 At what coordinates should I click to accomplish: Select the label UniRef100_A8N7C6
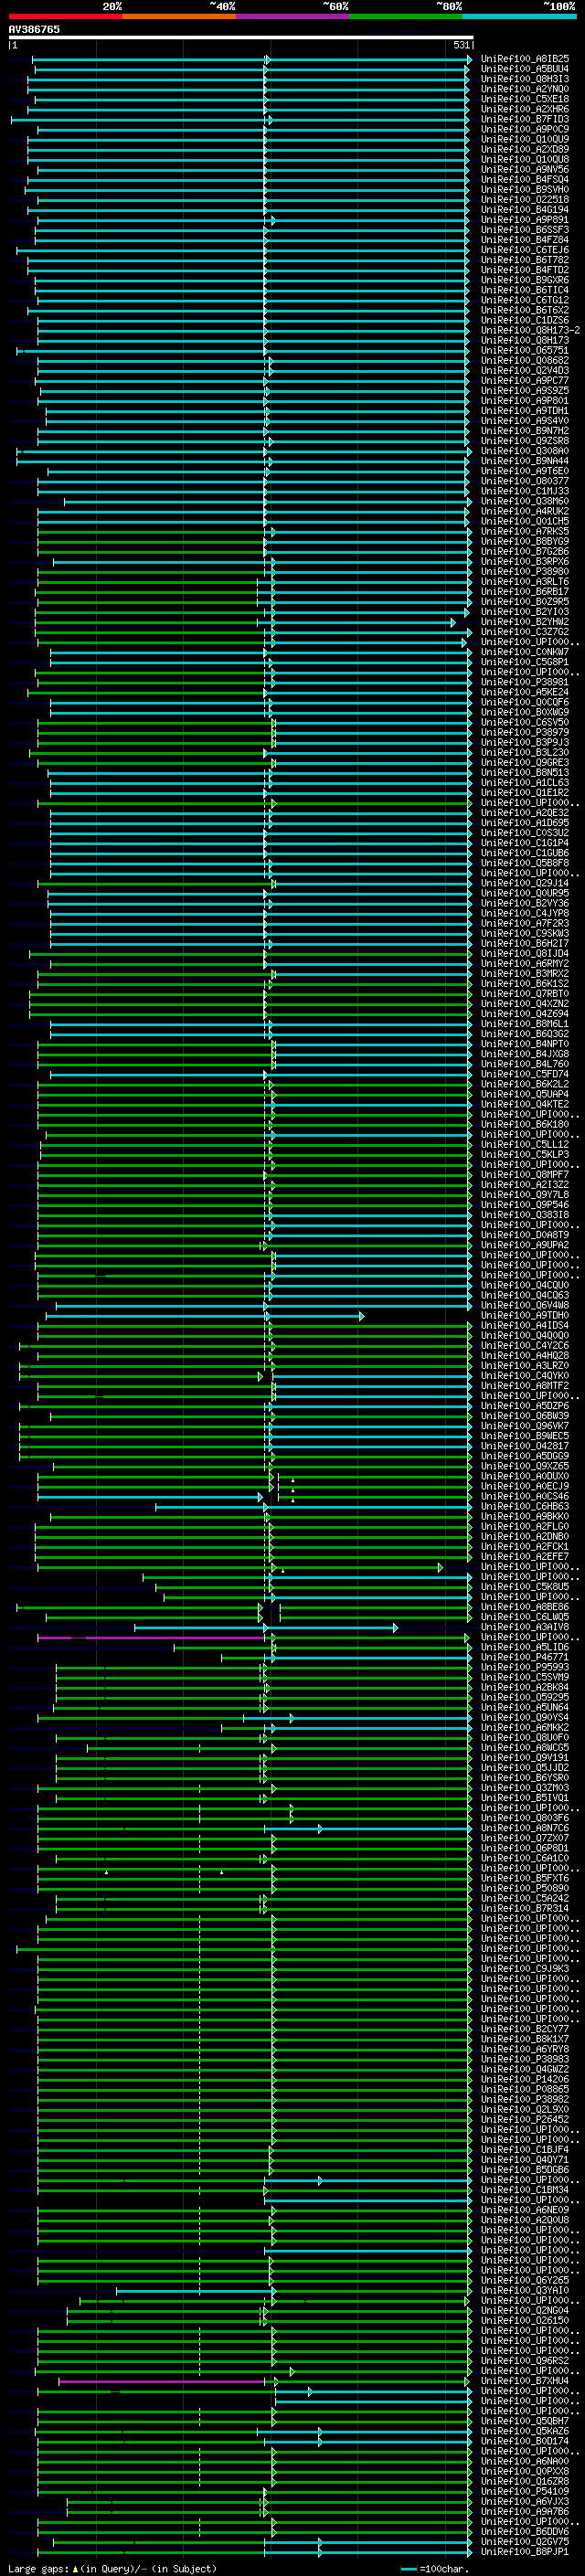coord(525,1828)
